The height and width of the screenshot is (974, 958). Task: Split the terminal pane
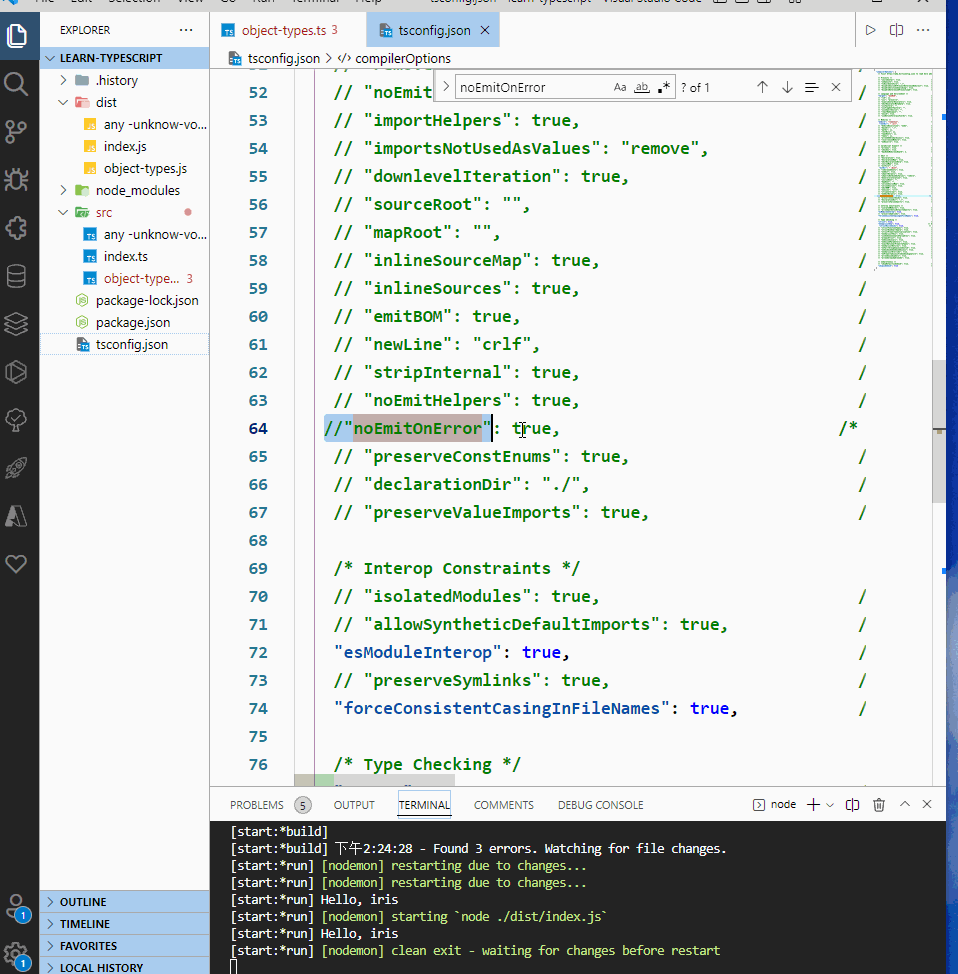pos(851,804)
